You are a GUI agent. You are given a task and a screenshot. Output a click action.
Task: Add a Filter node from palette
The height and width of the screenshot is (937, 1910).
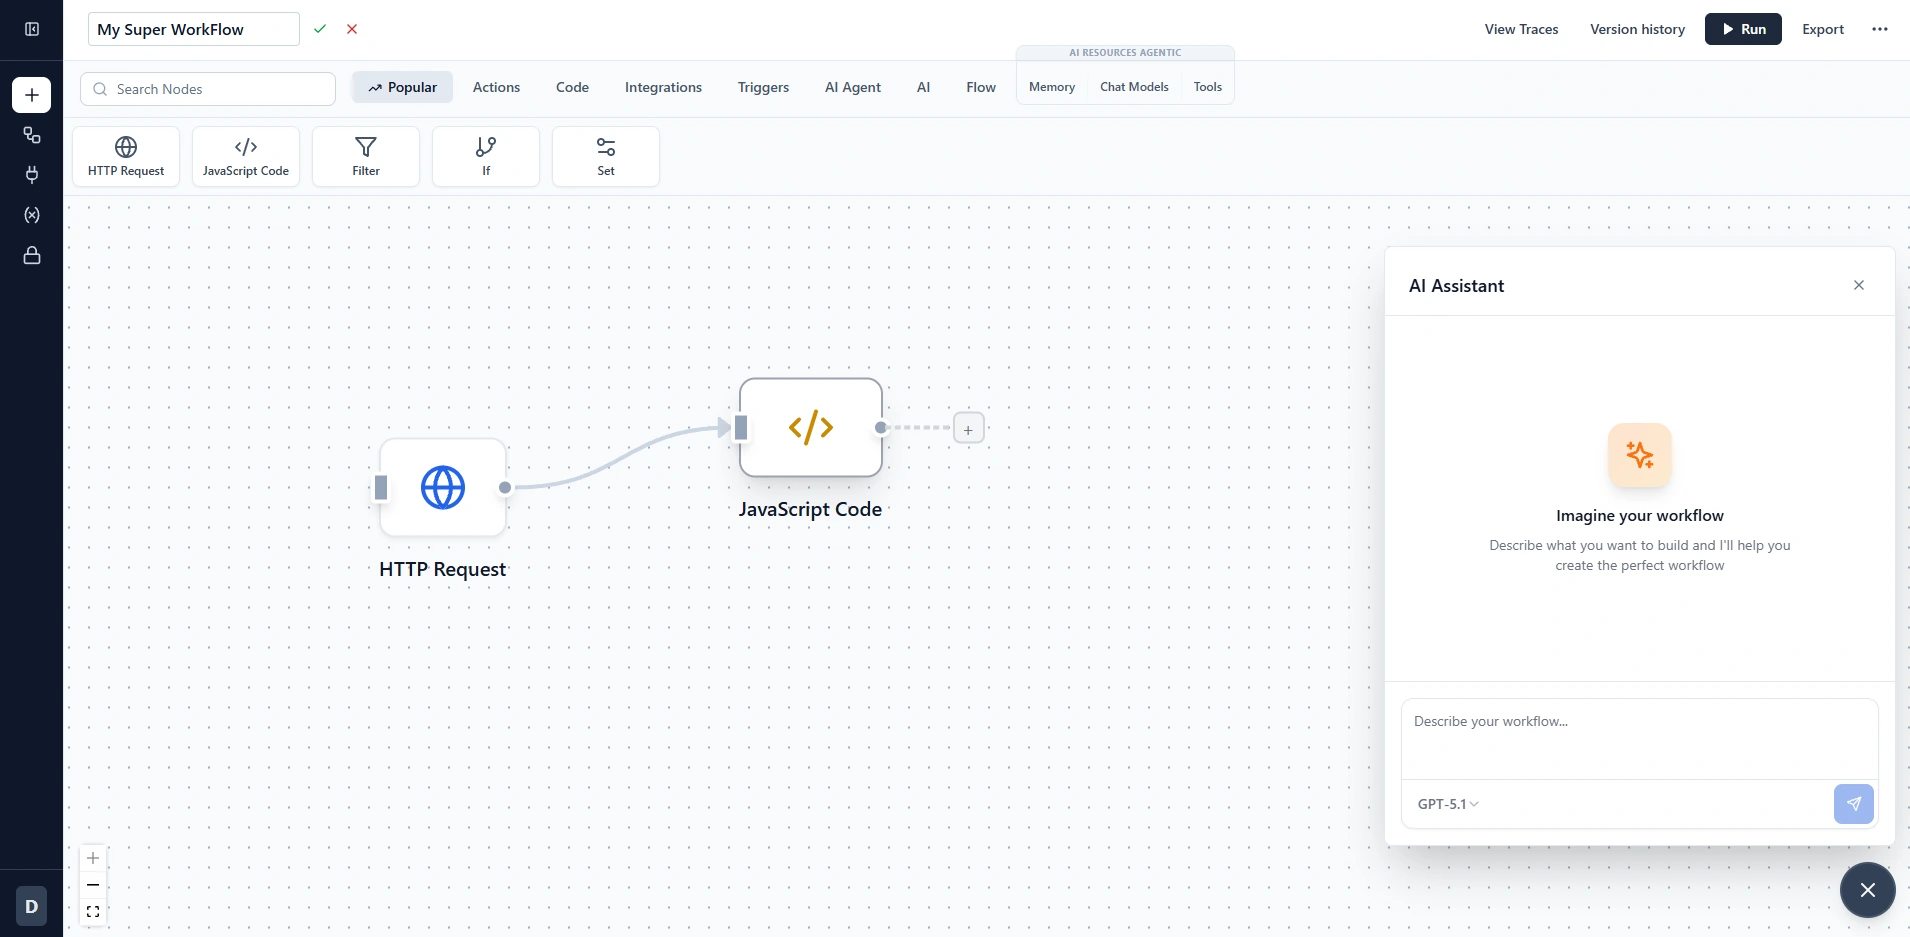point(366,156)
